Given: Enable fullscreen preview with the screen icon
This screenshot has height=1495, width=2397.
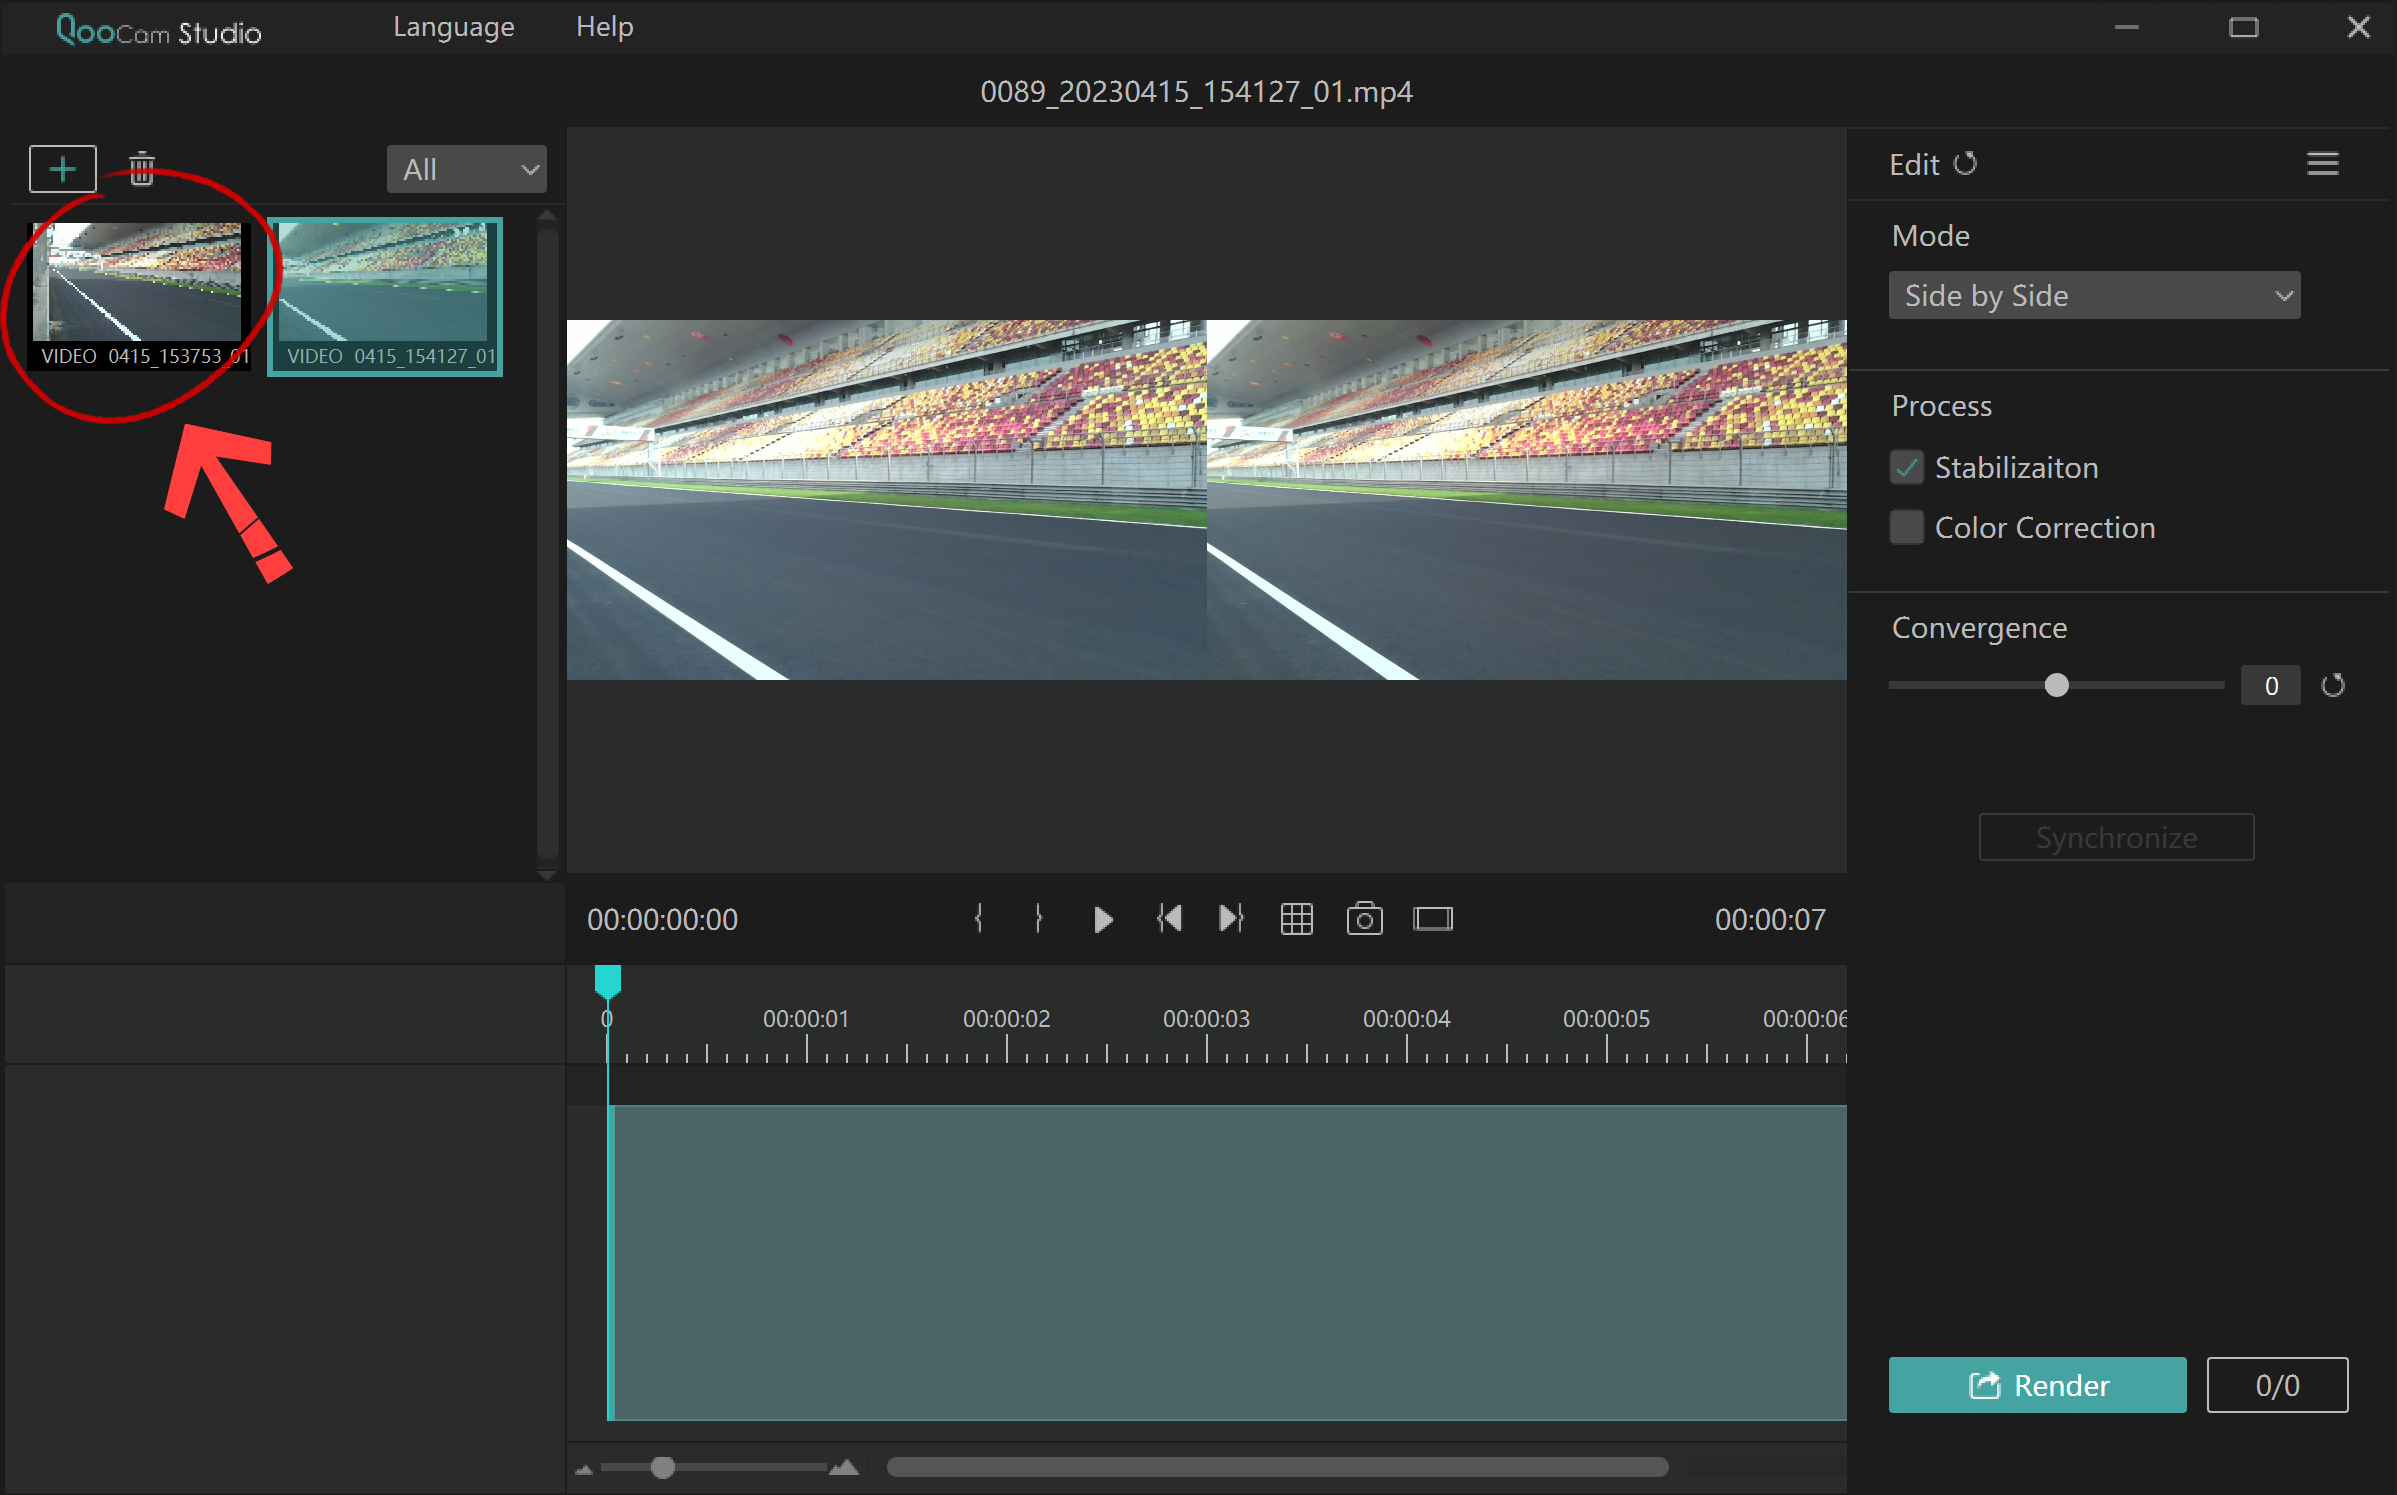Looking at the screenshot, I should [1433, 919].
